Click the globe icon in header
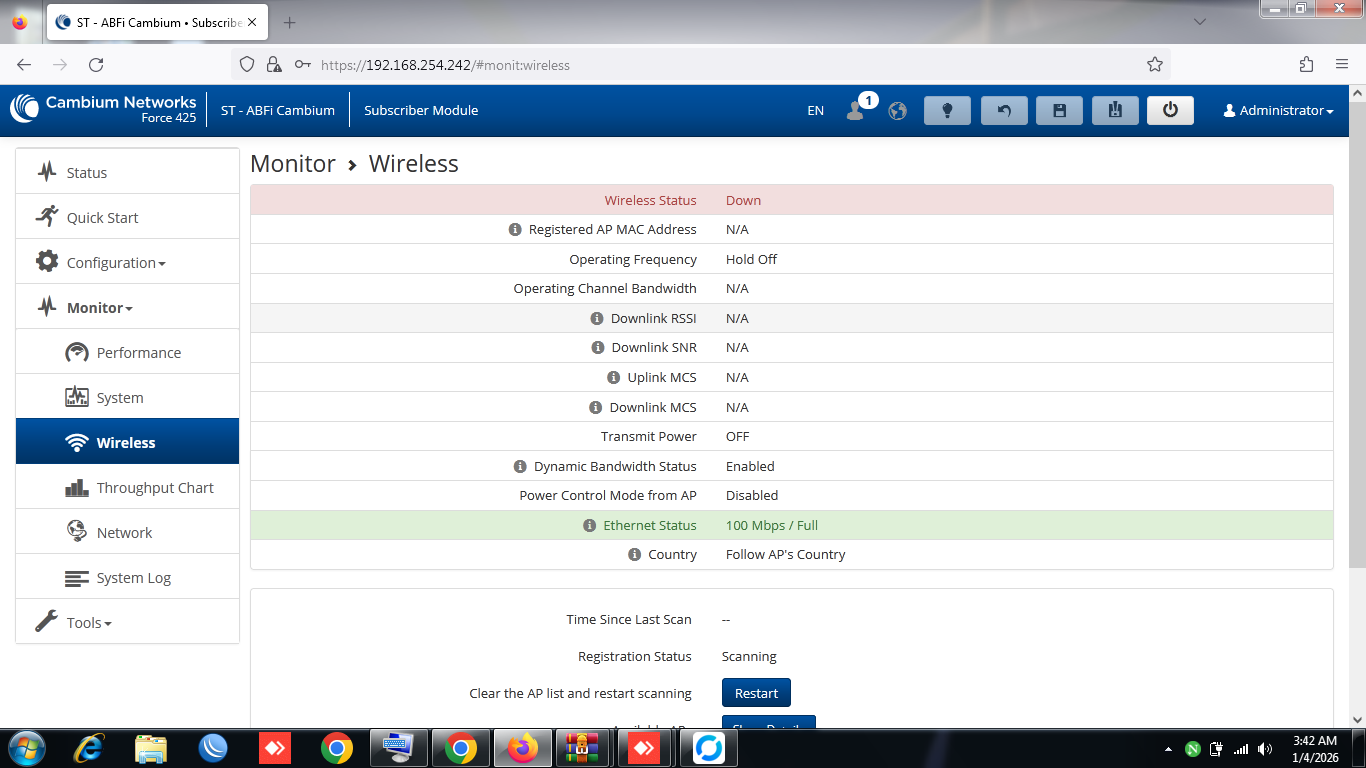1366x768 pixels. click(898, 111)
